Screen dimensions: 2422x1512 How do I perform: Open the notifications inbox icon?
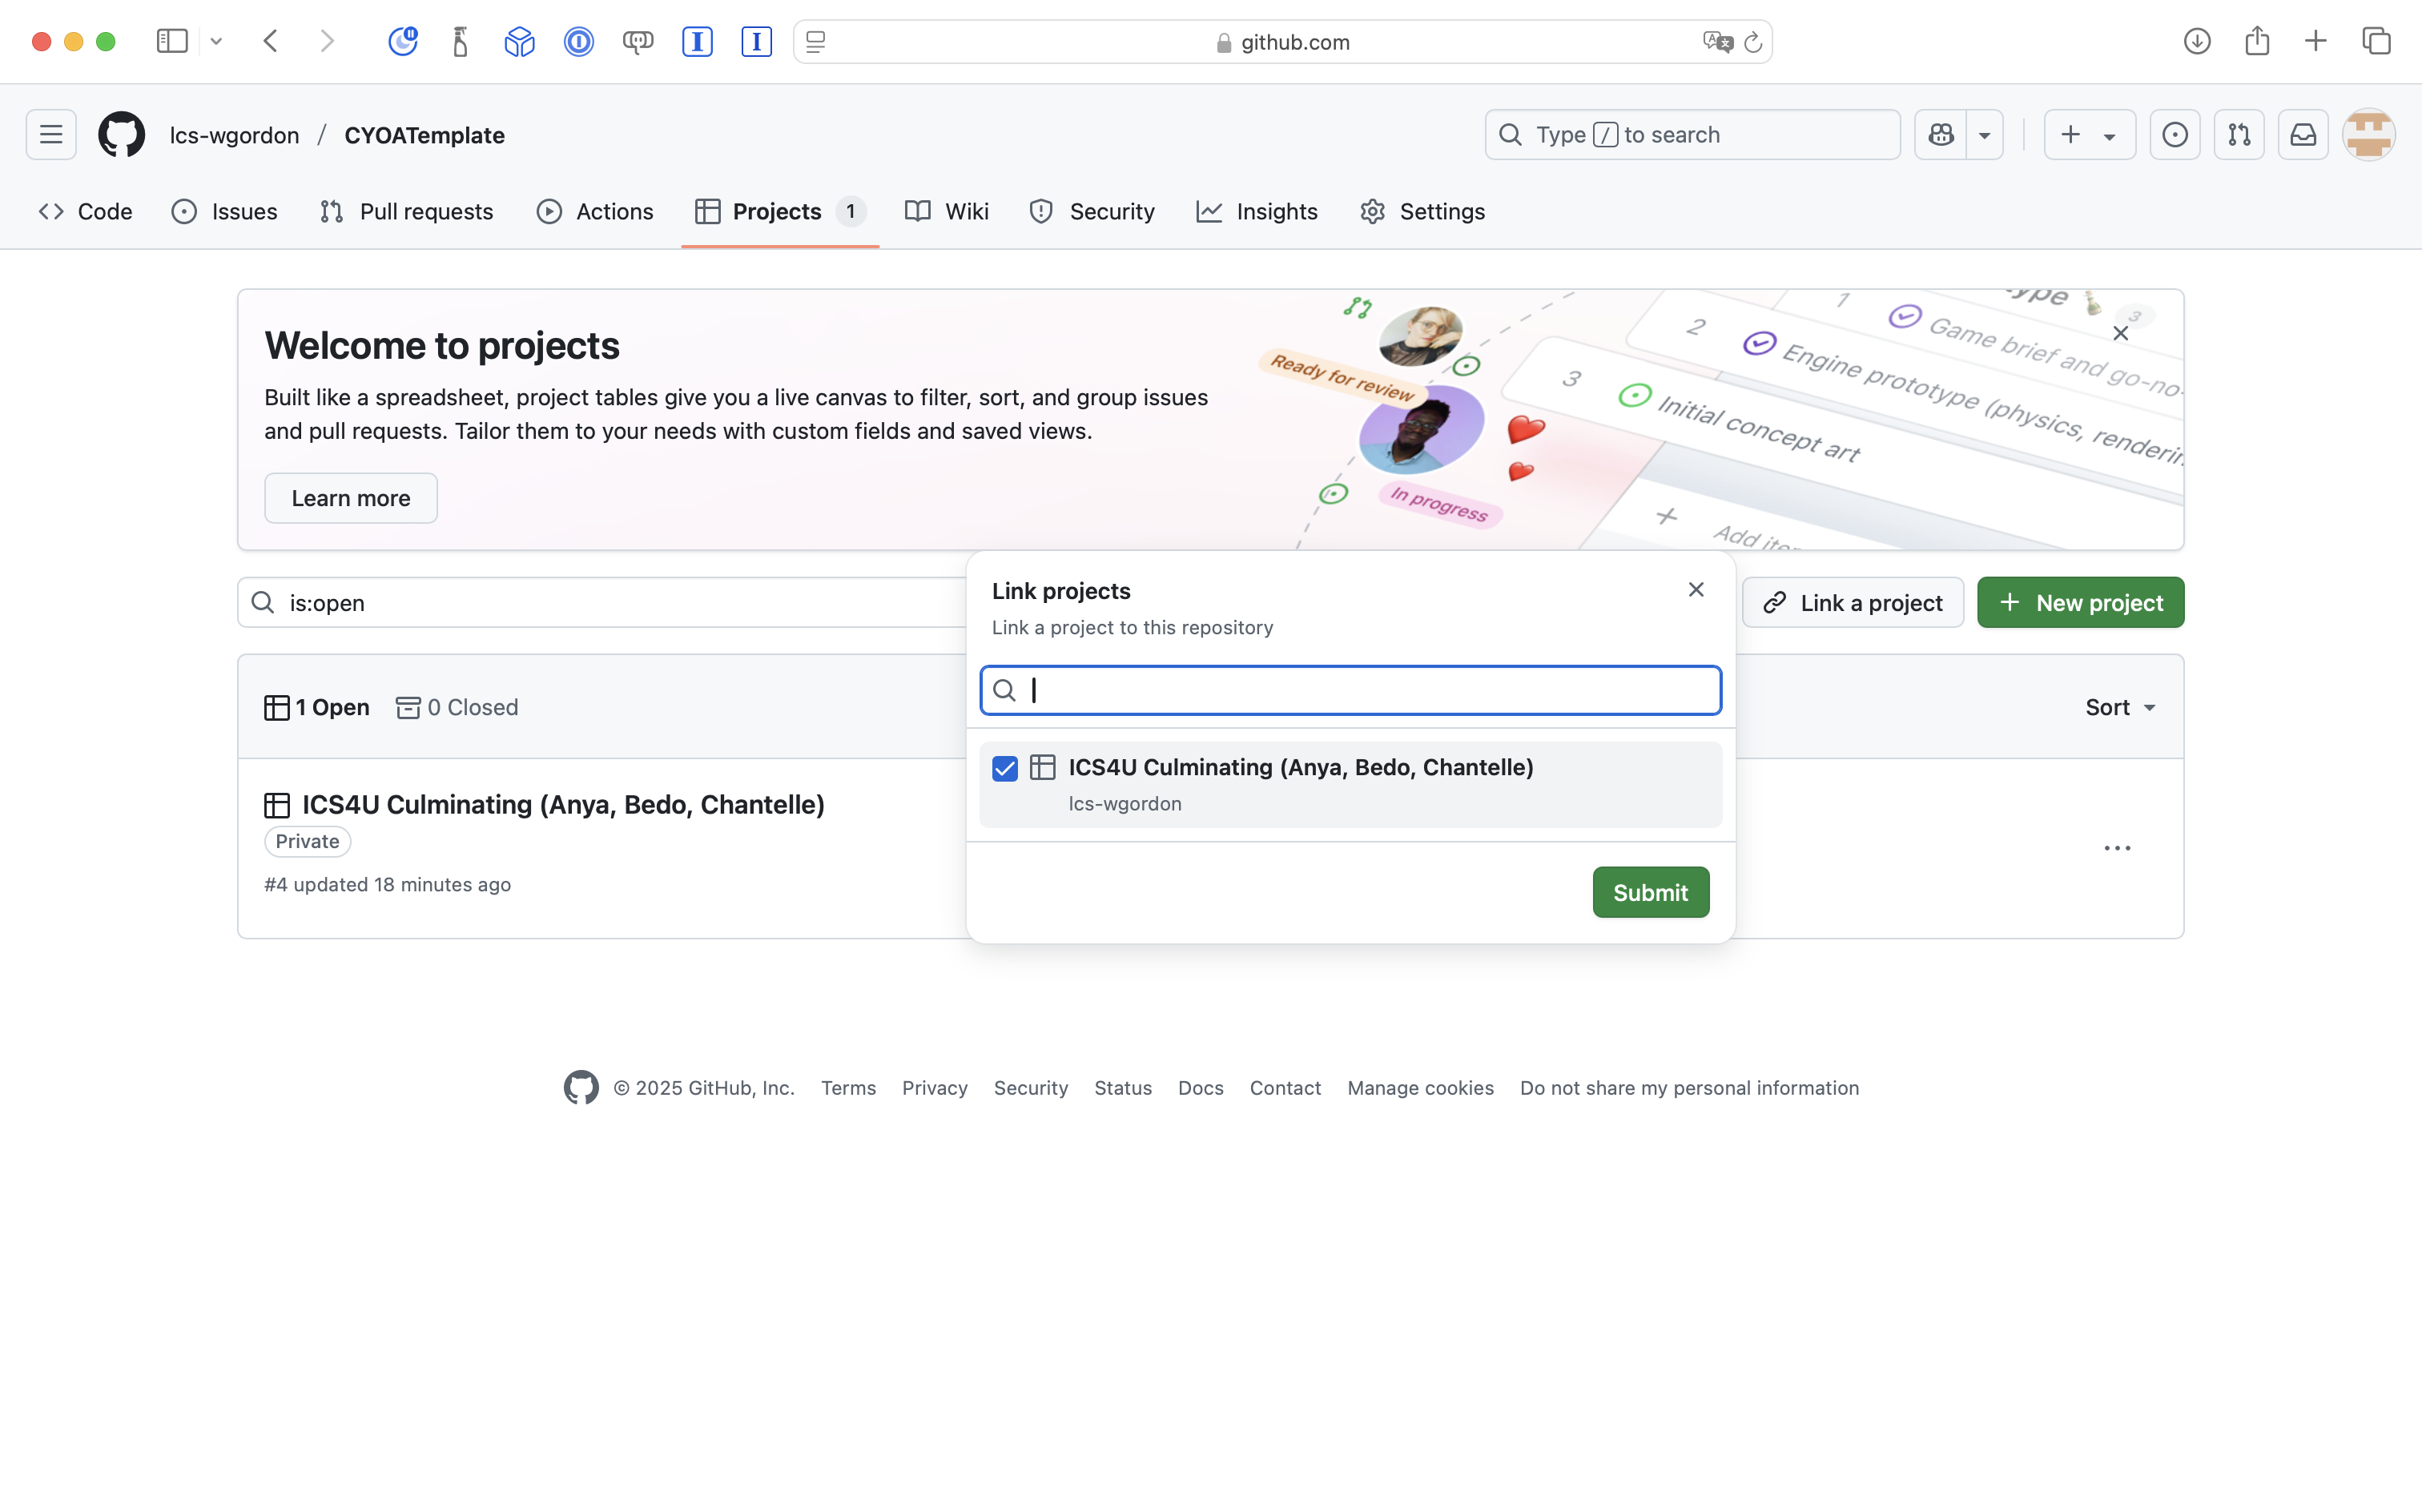pyautogui.click(x=2302, y=135)
